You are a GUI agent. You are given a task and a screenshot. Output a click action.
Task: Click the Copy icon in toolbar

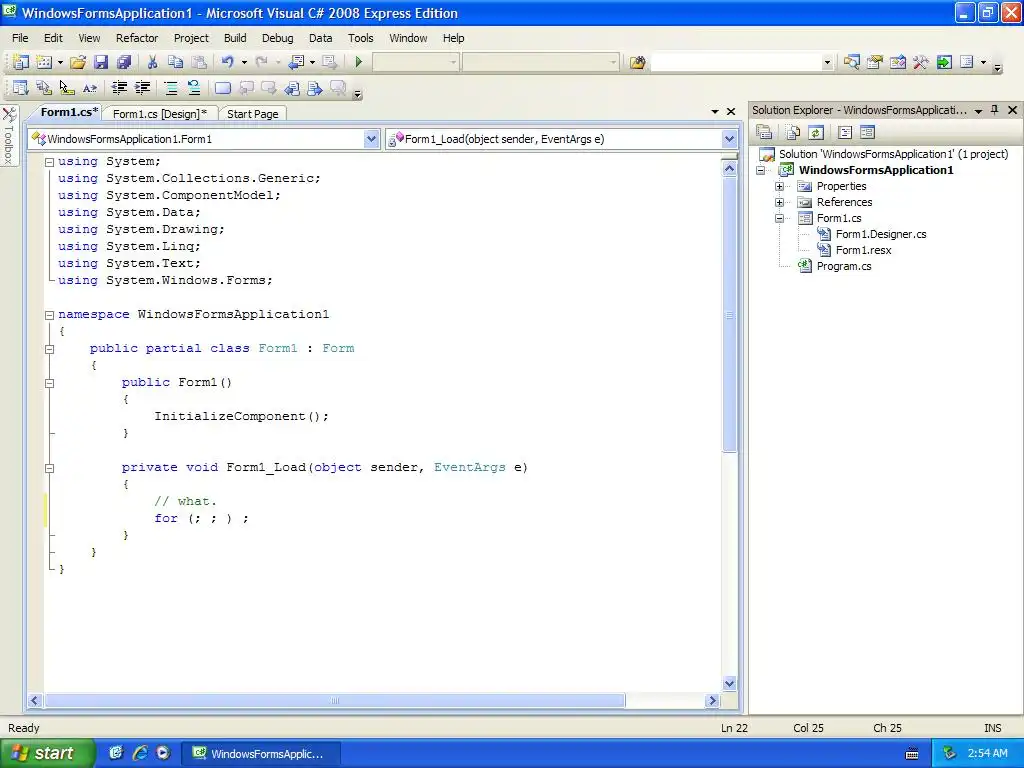click(175, 62)
